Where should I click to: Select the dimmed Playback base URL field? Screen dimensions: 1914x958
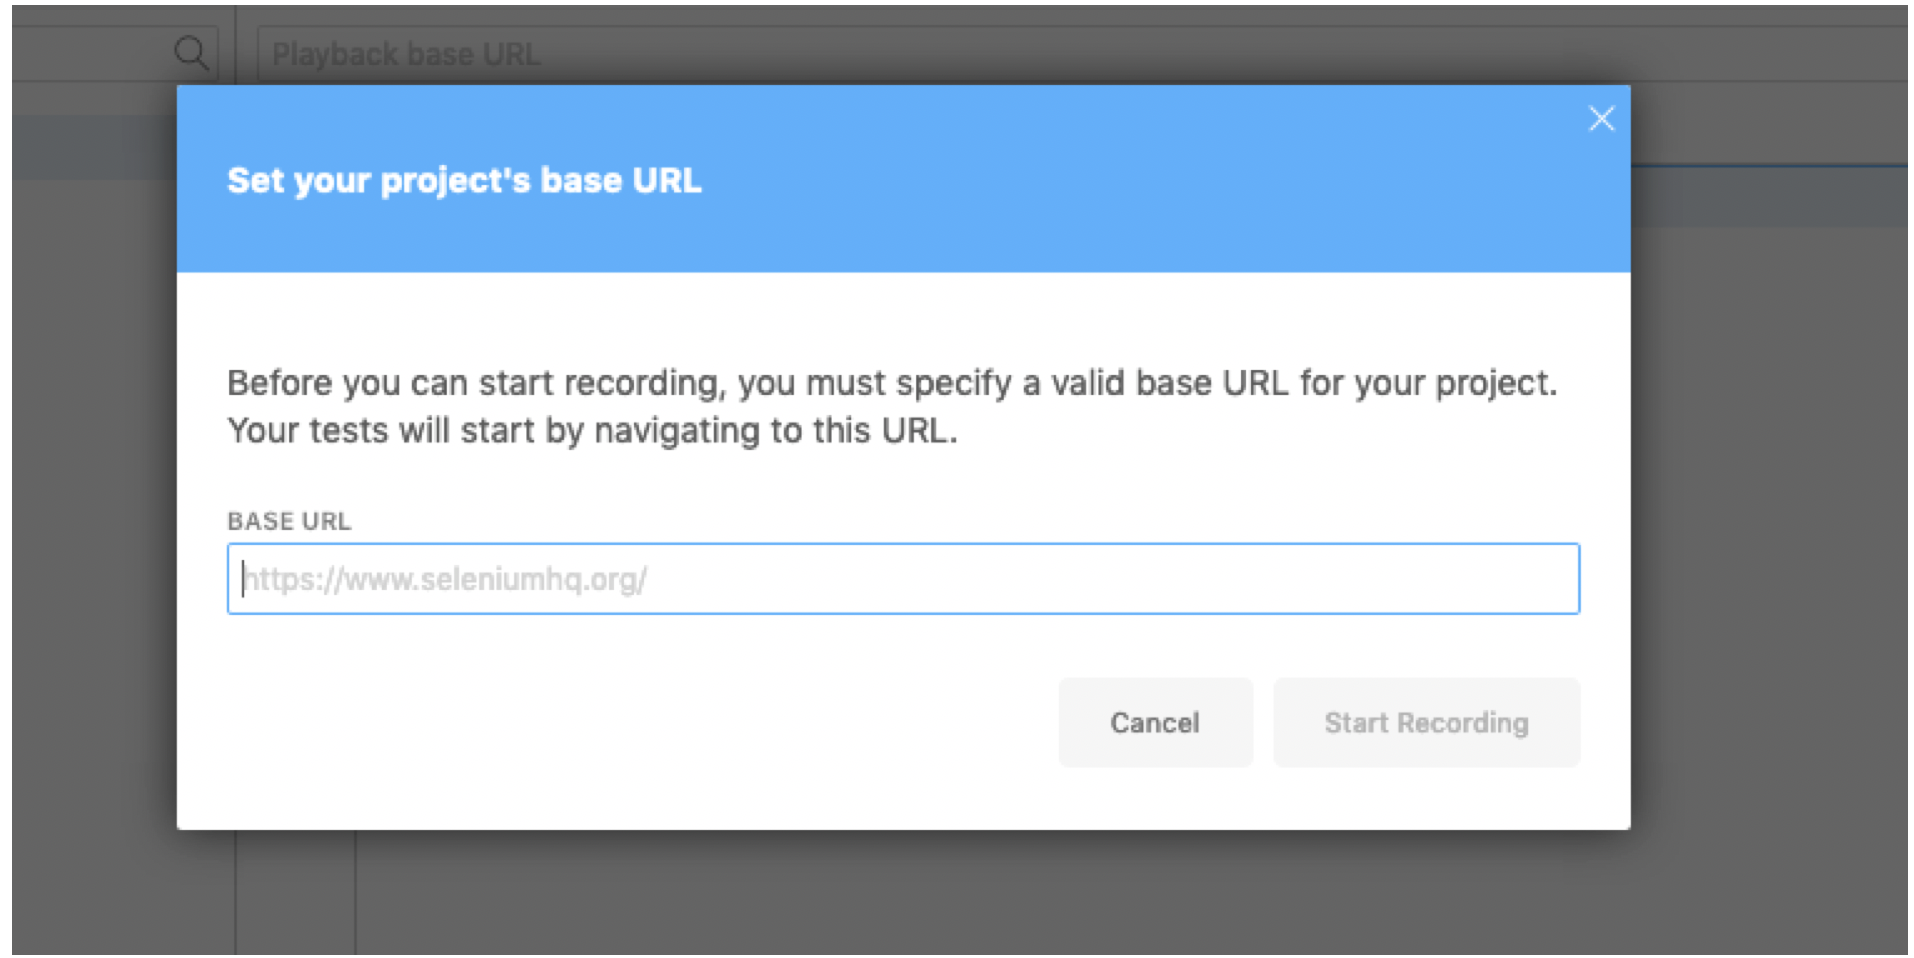pos(1080,53)
